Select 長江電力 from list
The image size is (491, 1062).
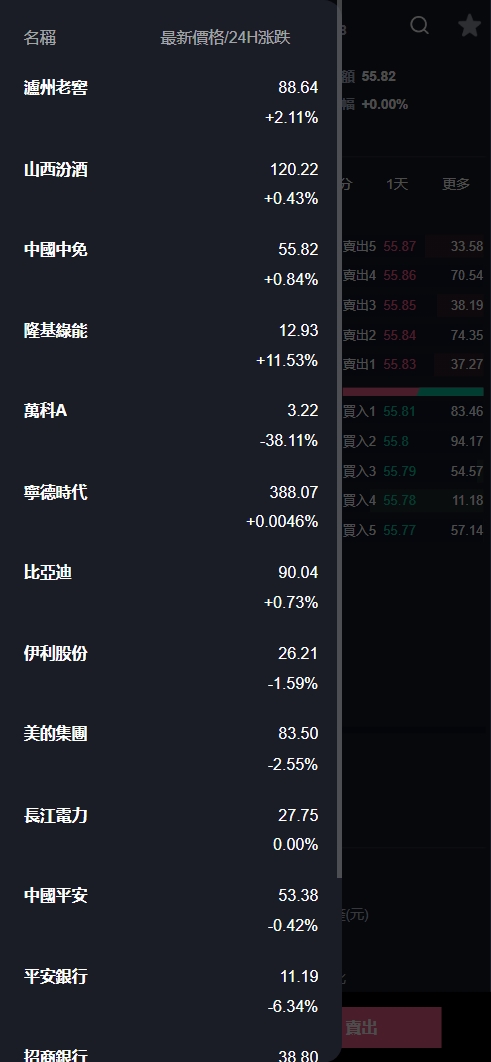(x=171, y=829)
